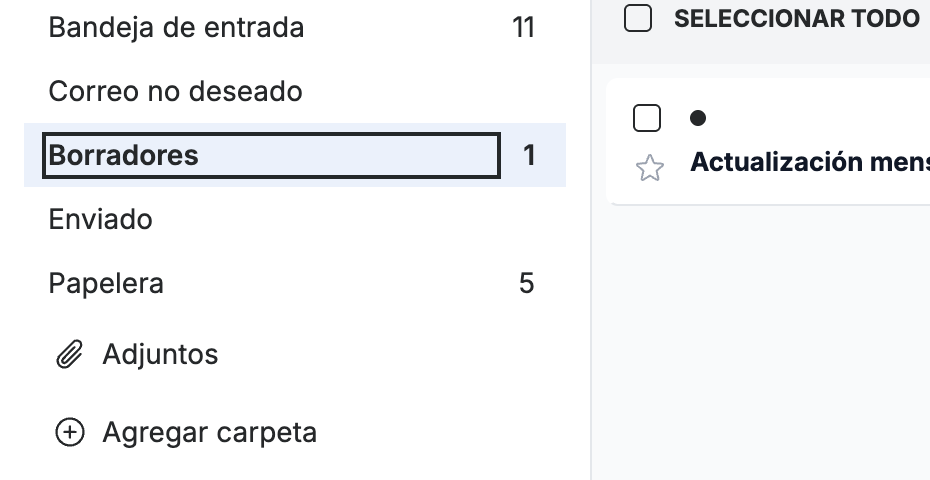Screen dimensions: 930x480
Task: Check the draft message checkbox
Action: (x=647, y=118)
